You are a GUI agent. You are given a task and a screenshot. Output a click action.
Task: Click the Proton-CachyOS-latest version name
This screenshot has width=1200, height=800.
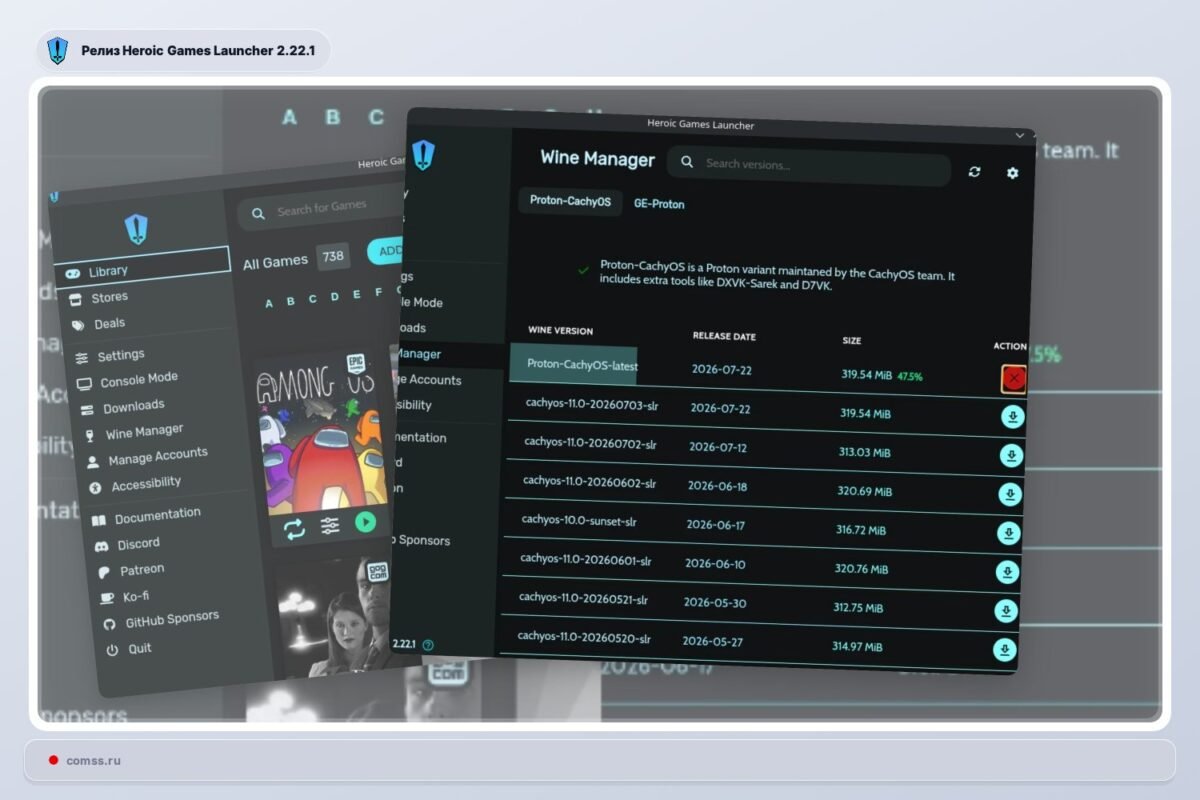tap(583, 365)
